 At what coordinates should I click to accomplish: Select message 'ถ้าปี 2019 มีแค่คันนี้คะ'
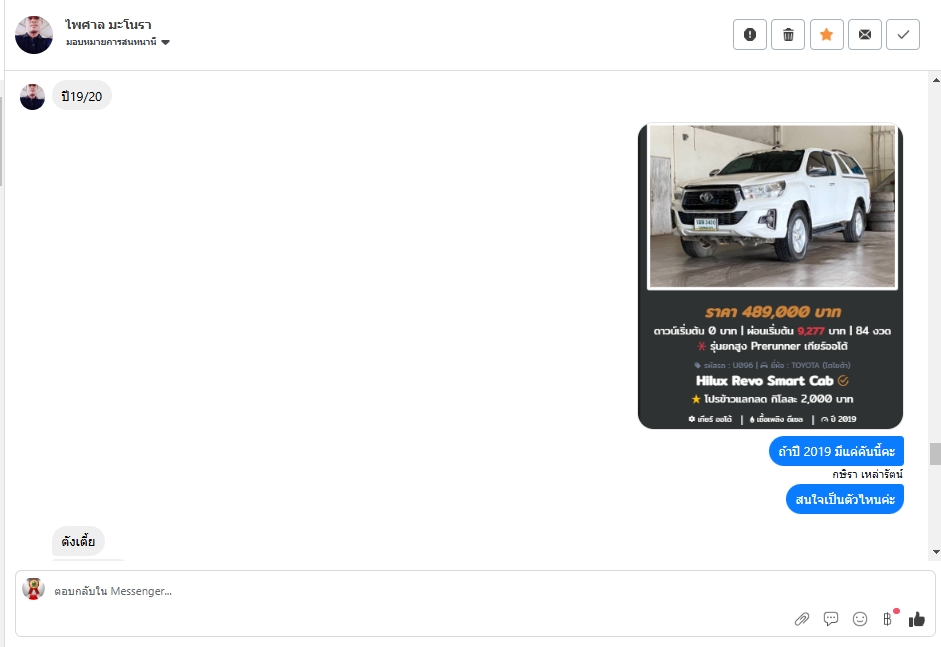[x=836, y=451]
